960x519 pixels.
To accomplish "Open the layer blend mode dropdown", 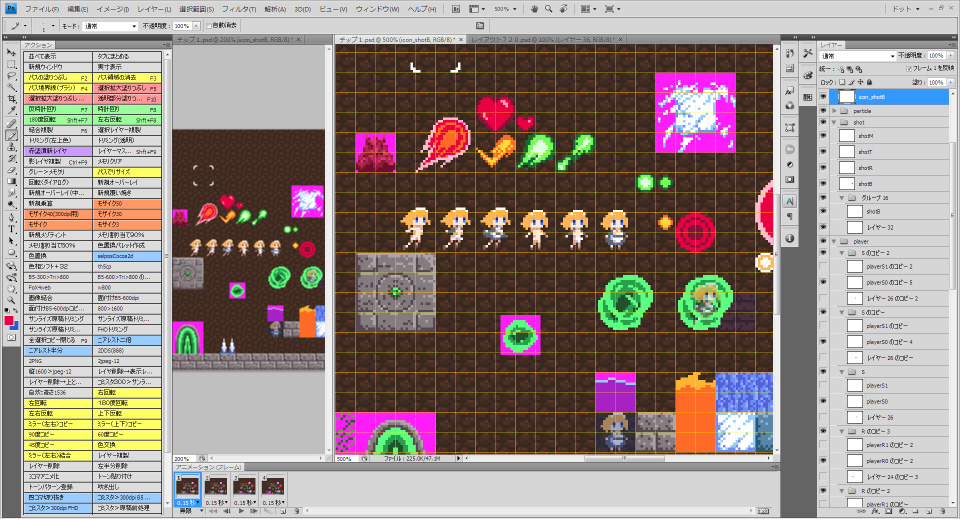I will tap(858, 56).
